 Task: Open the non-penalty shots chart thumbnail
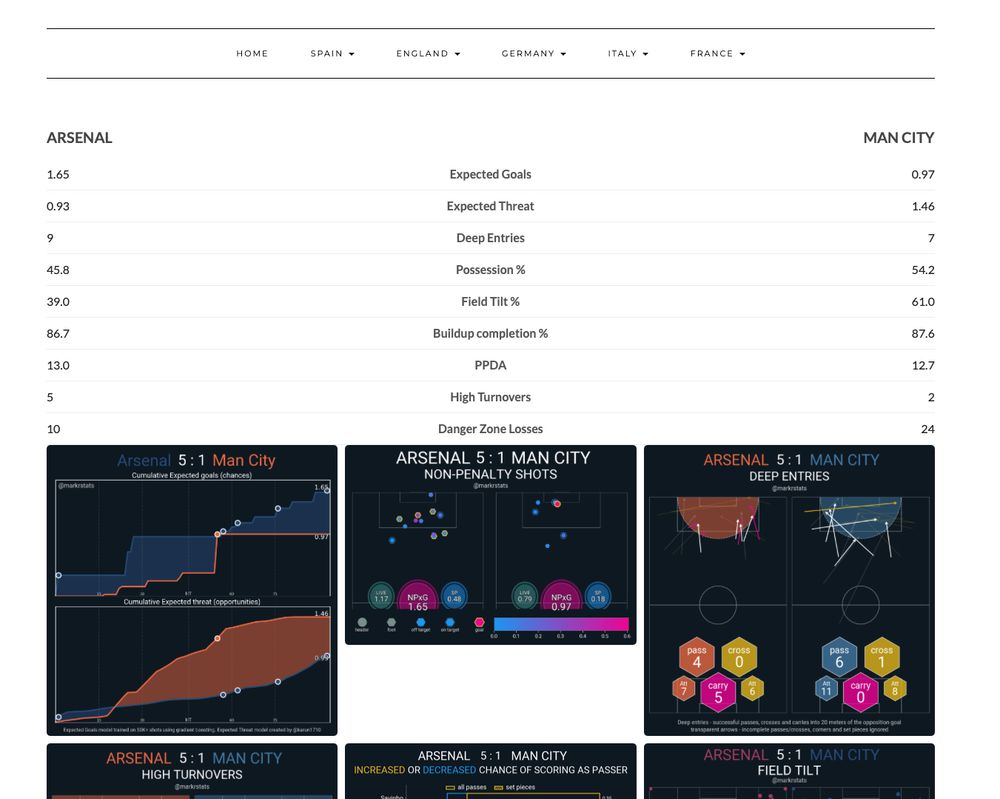tap(490, 545)
